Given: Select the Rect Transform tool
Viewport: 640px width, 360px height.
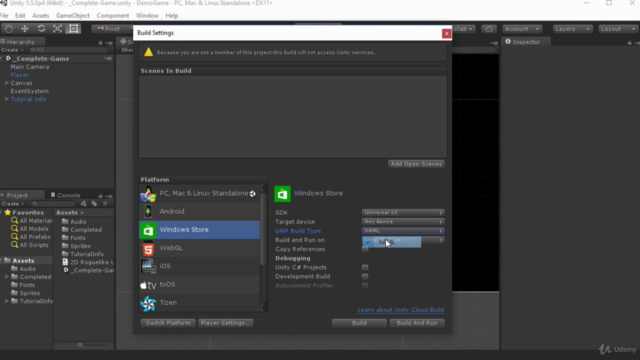Looking at the screenshot, I should tap(74, 29).
